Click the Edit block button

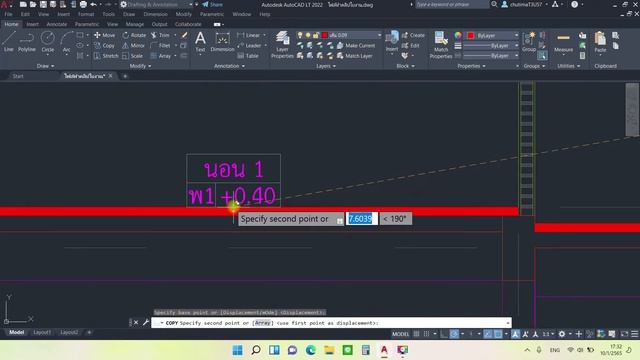[x=411, y=45]
